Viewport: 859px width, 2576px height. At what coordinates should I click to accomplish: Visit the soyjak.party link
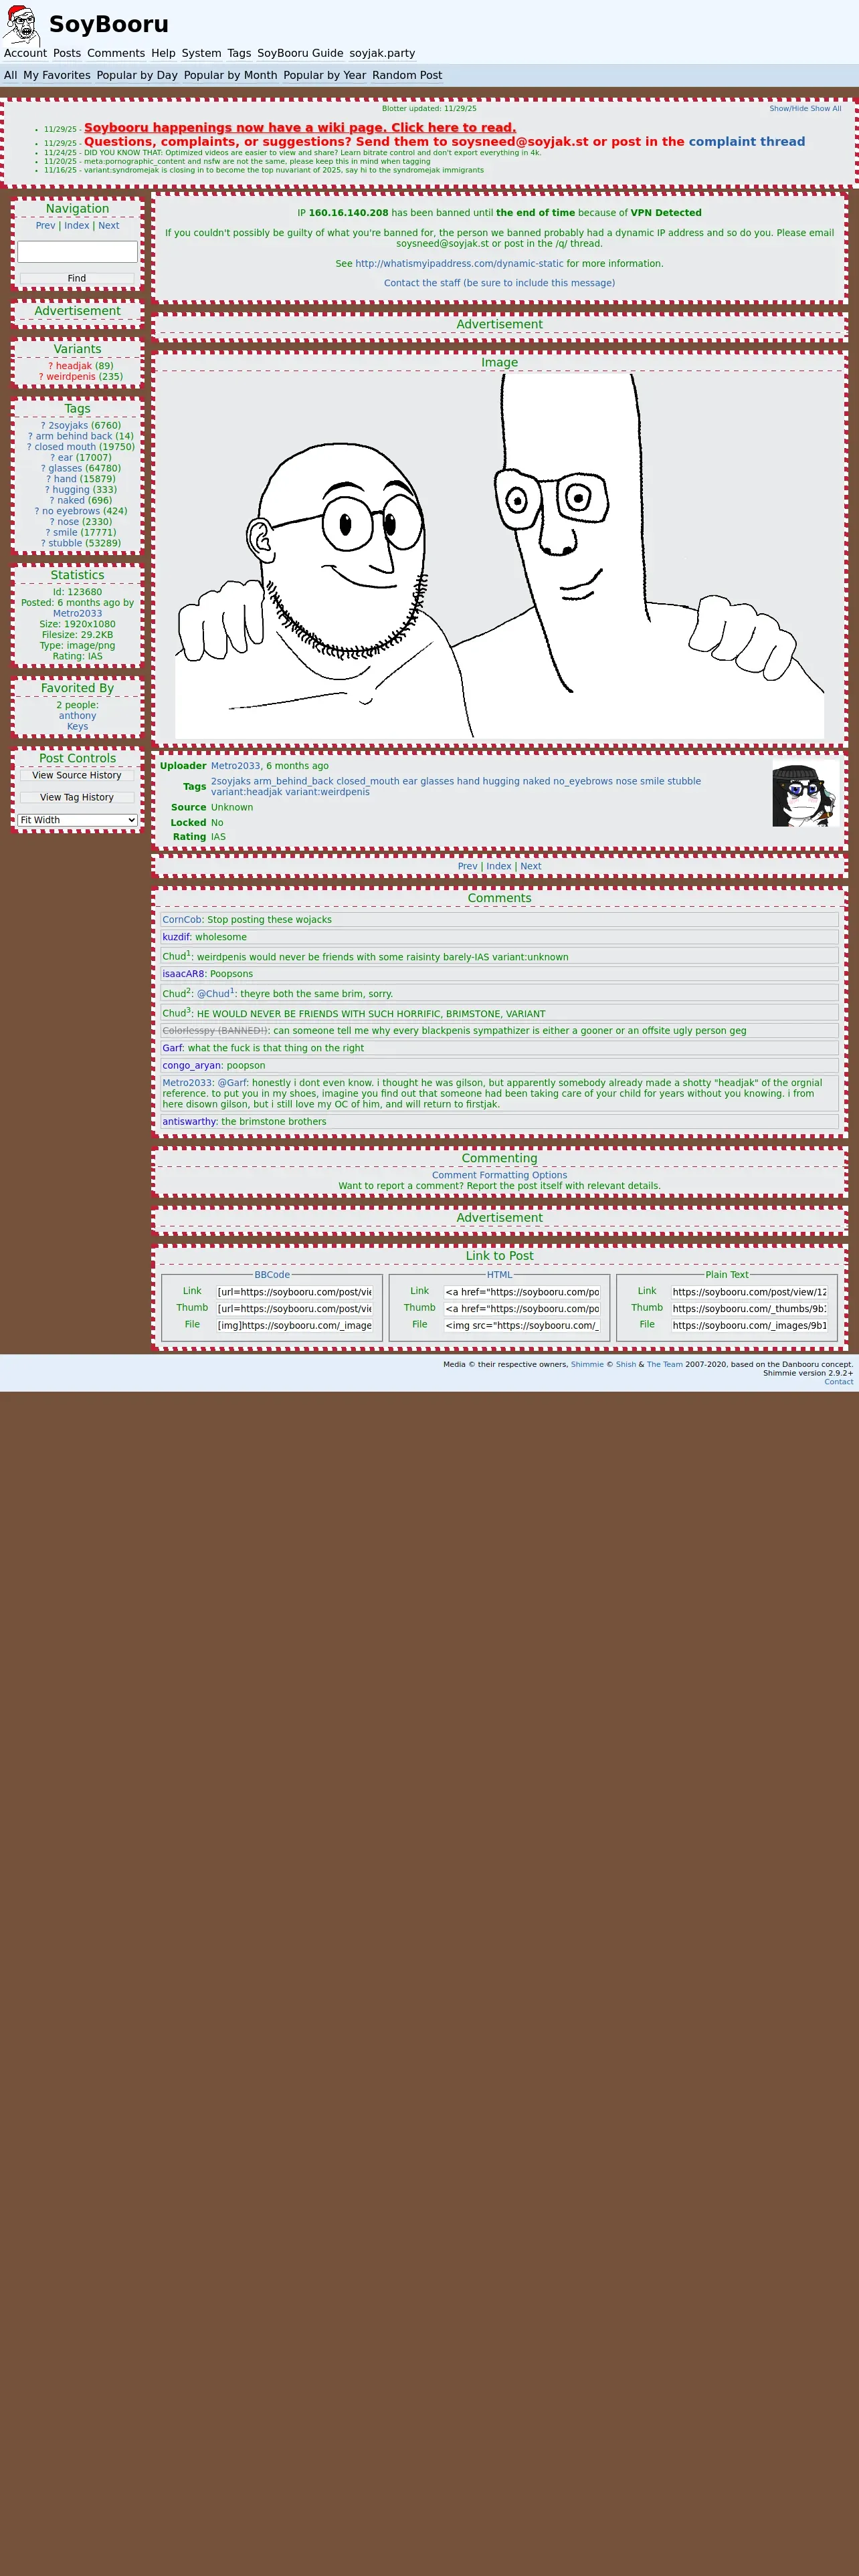point(382,53)
